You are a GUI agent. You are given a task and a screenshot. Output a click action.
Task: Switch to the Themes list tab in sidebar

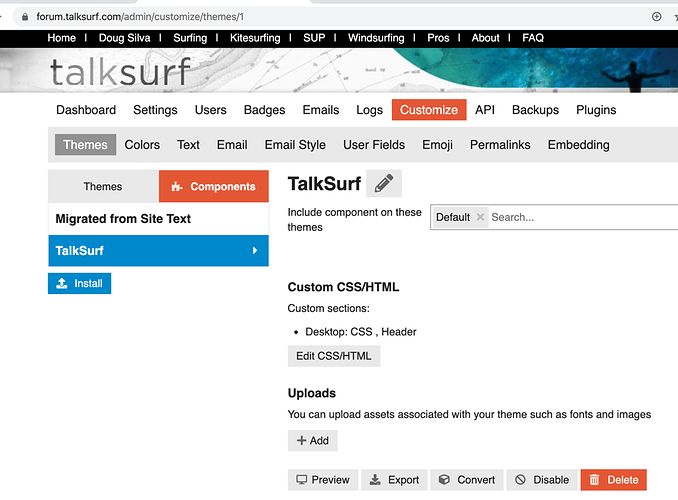click(x=103, y=186)
